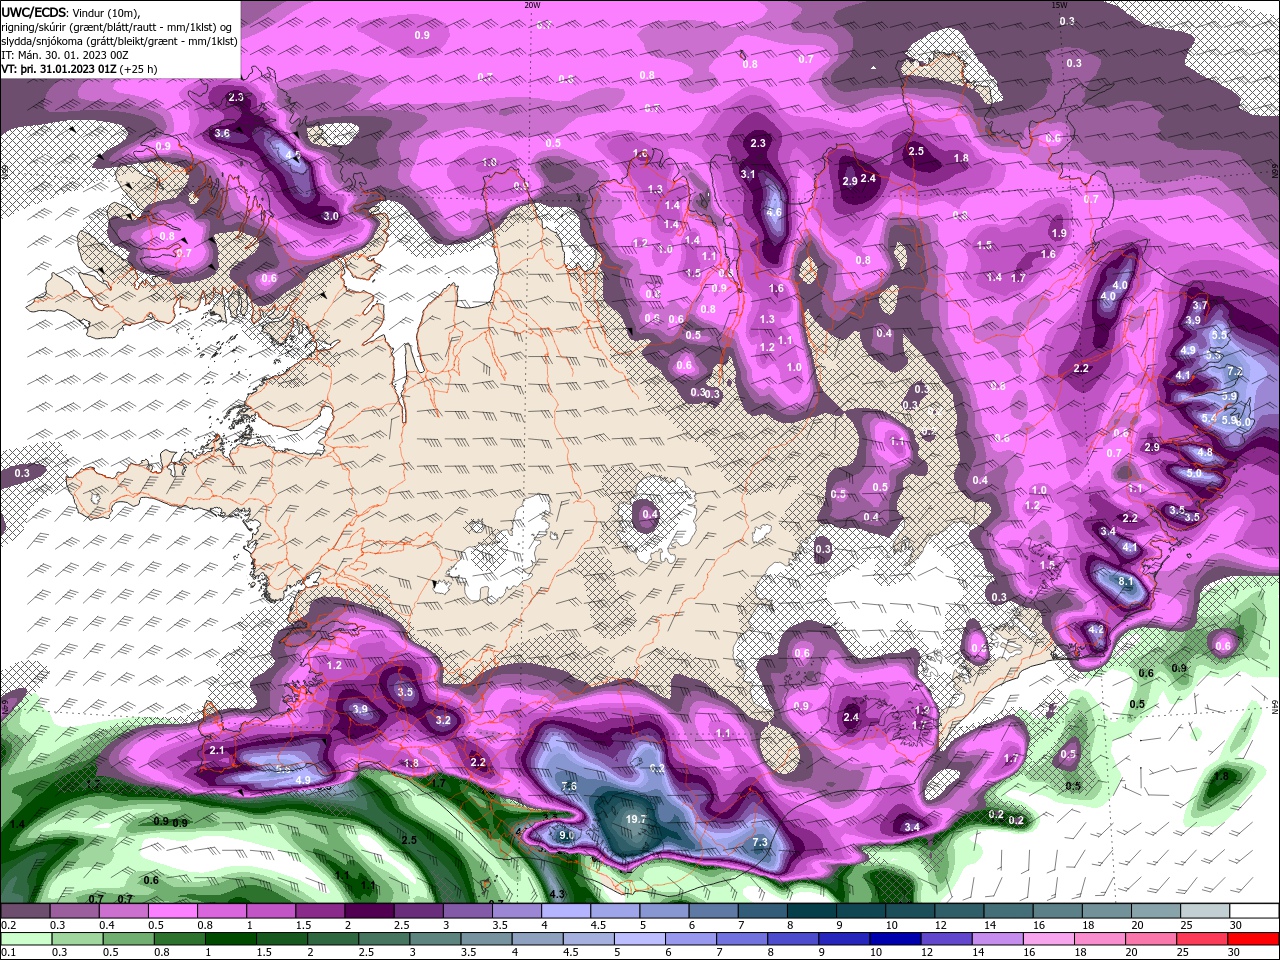Click the top-row legend label 0.2

8,925
